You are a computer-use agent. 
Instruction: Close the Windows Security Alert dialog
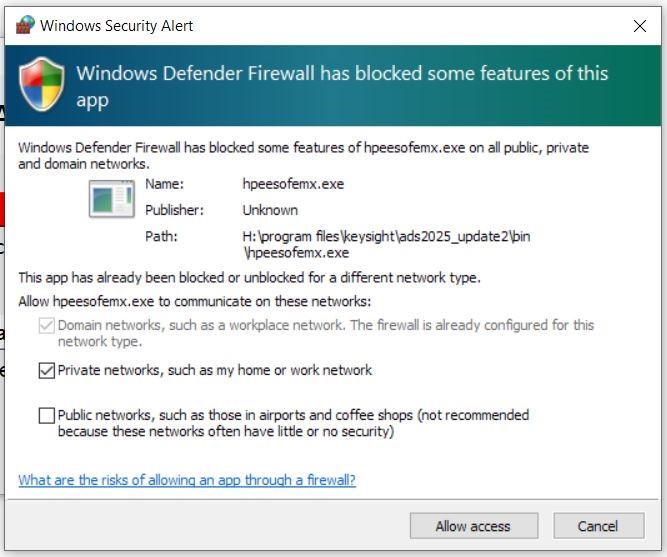coord(639,26)
